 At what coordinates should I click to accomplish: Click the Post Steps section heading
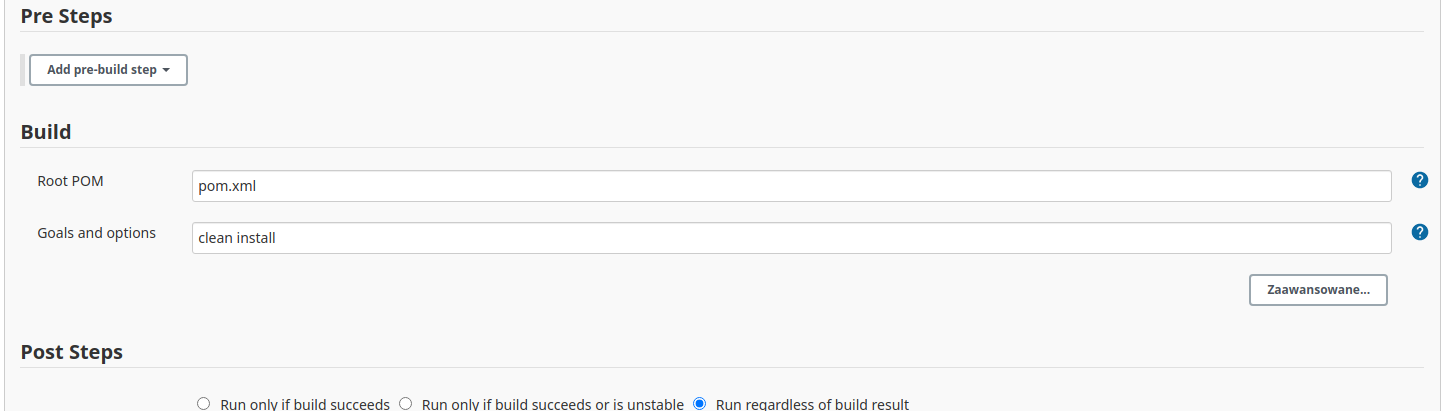[72, 352]
